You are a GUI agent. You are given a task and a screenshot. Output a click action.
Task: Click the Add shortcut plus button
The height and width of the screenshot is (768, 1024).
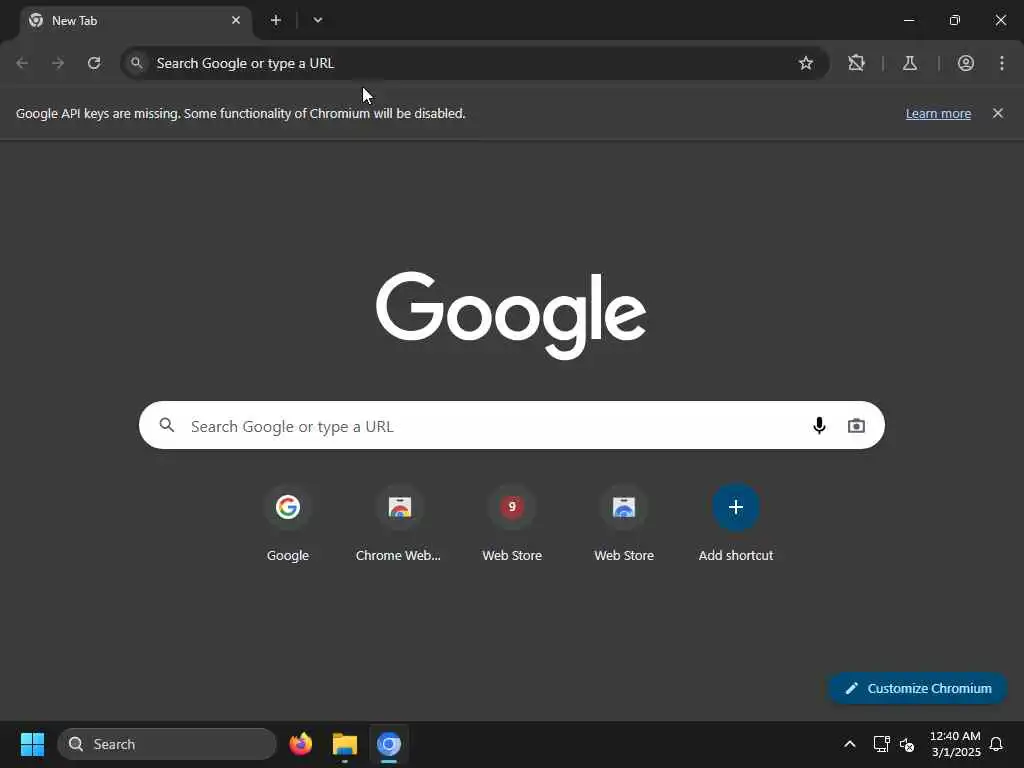[x=736, y=507]
